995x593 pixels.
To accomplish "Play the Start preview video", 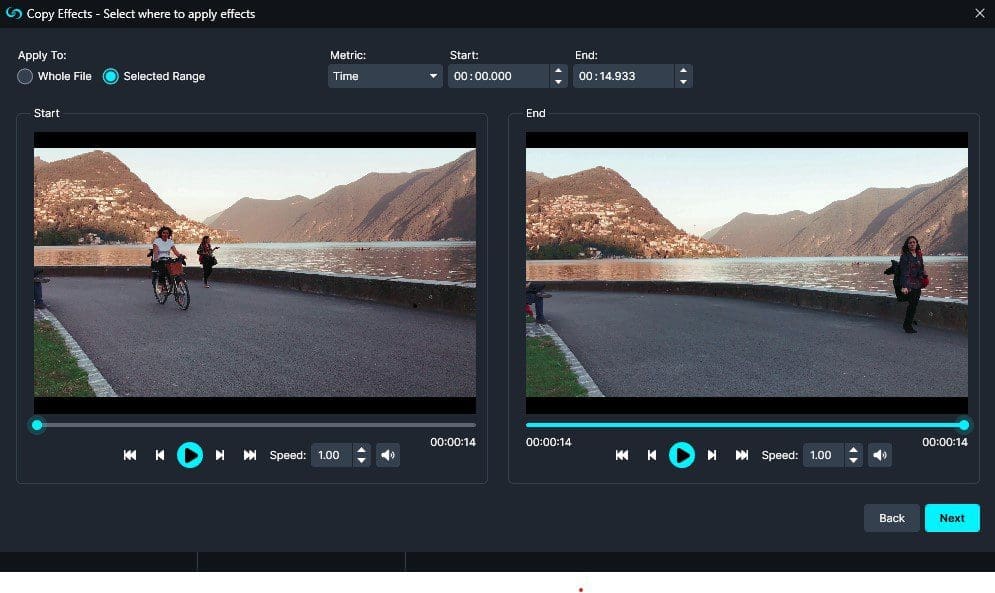I will click(x=191, y=455).
